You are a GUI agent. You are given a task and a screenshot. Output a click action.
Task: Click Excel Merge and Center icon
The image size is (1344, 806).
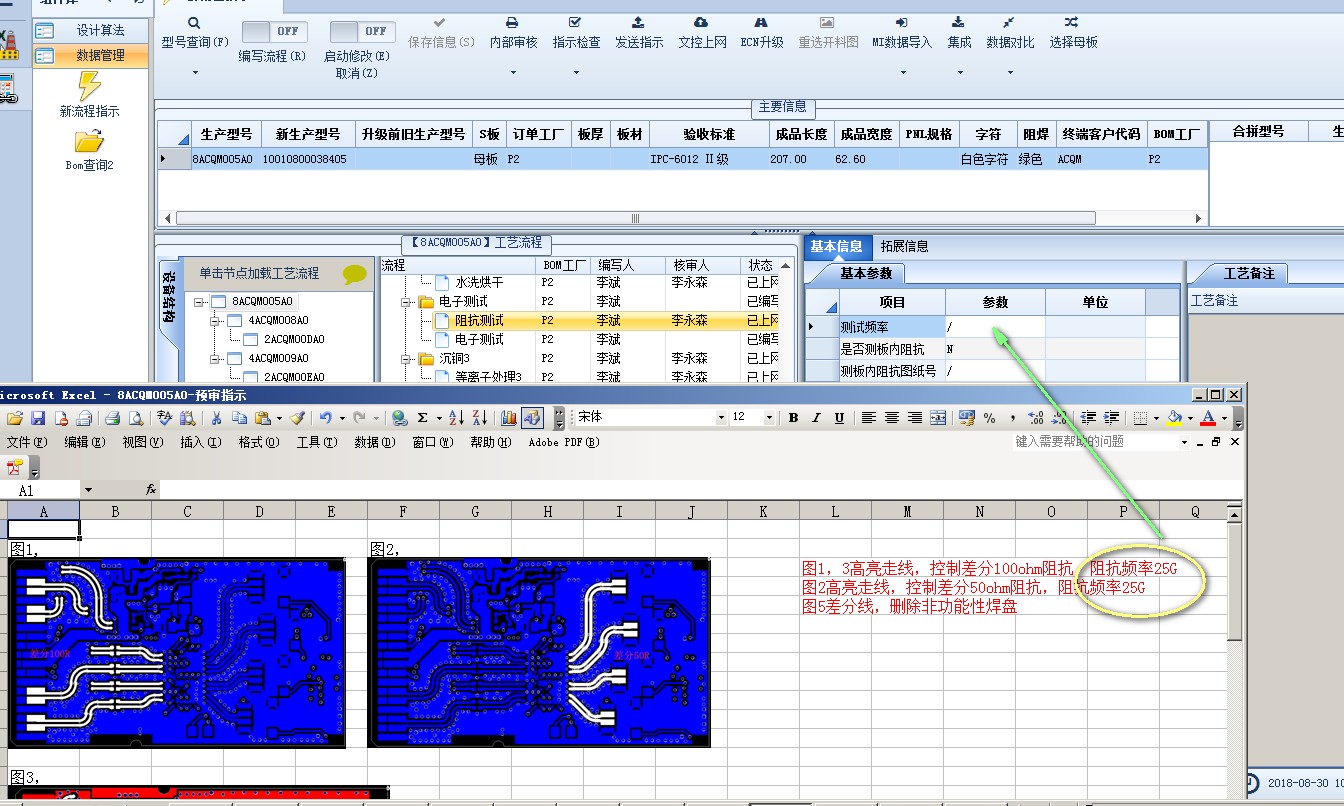tap(938, 418)
